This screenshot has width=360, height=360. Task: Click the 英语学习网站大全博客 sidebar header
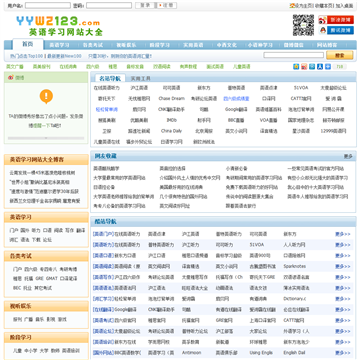[37, 160]
